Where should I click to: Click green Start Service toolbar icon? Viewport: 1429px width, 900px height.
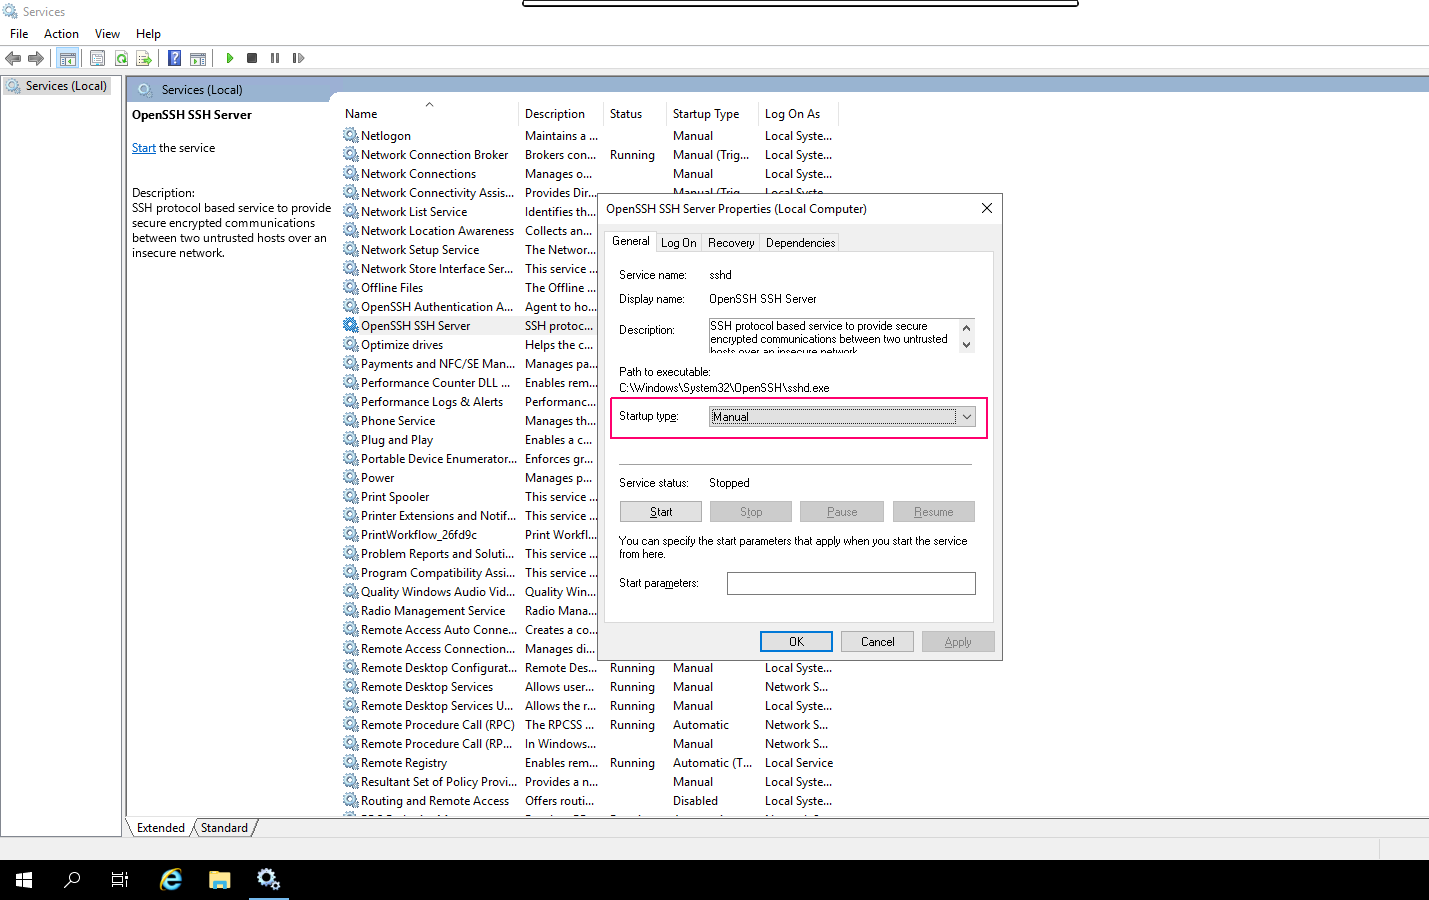pos(230,58)
